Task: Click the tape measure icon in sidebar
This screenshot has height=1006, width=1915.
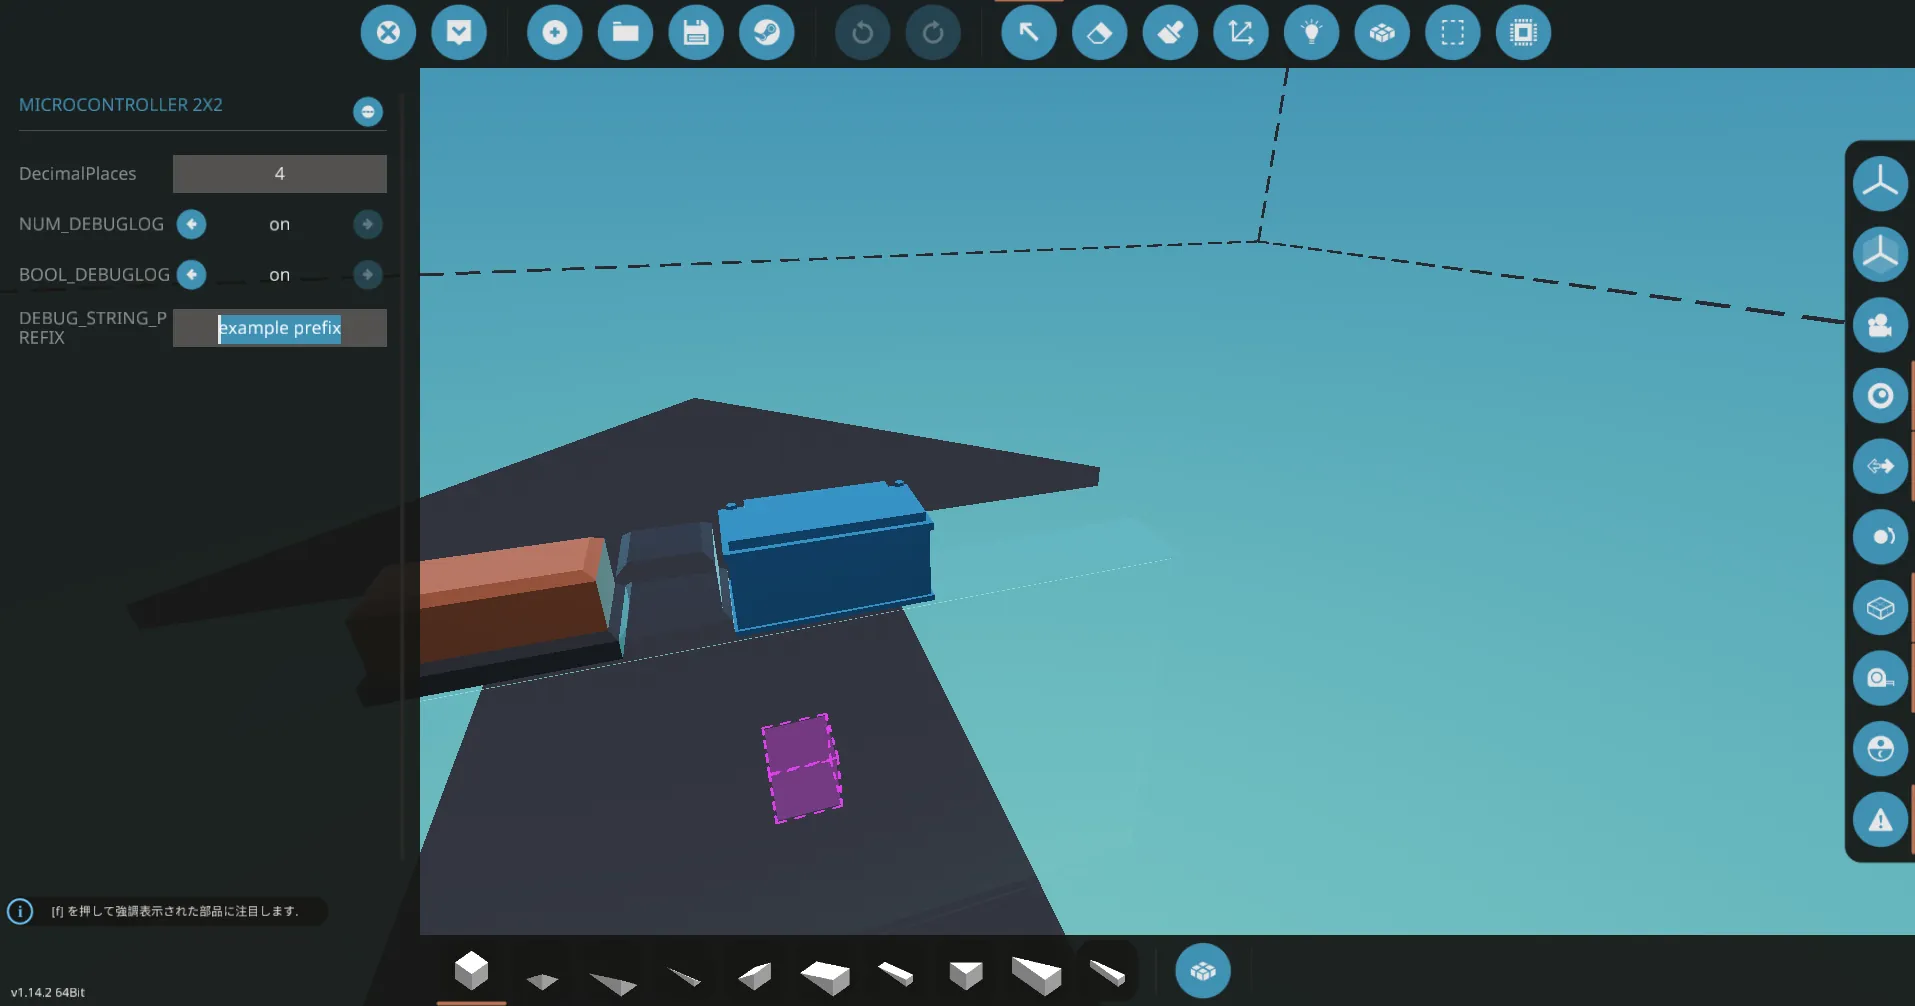Action: (x=1880, y=678)
